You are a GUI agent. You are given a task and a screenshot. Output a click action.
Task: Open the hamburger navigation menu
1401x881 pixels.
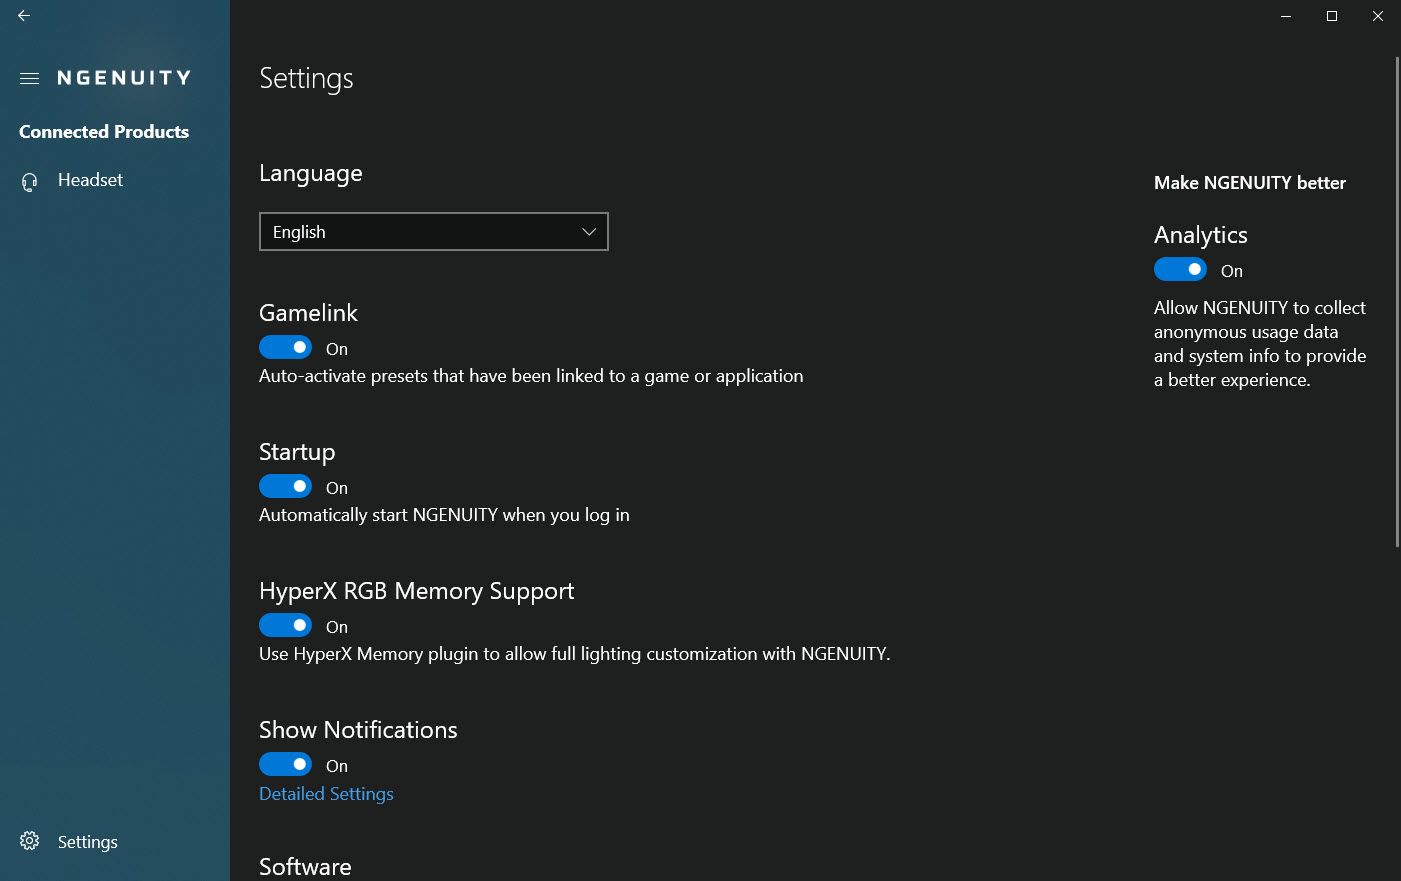[x=30, y=78]
